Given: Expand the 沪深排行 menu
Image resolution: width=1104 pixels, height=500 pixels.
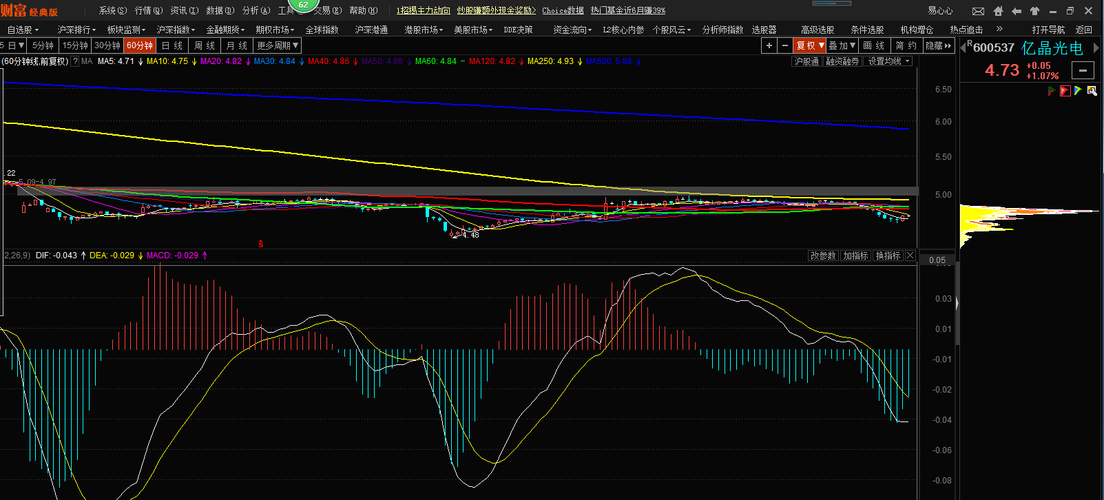Looking at the screenshot, I should pos(77,30).
